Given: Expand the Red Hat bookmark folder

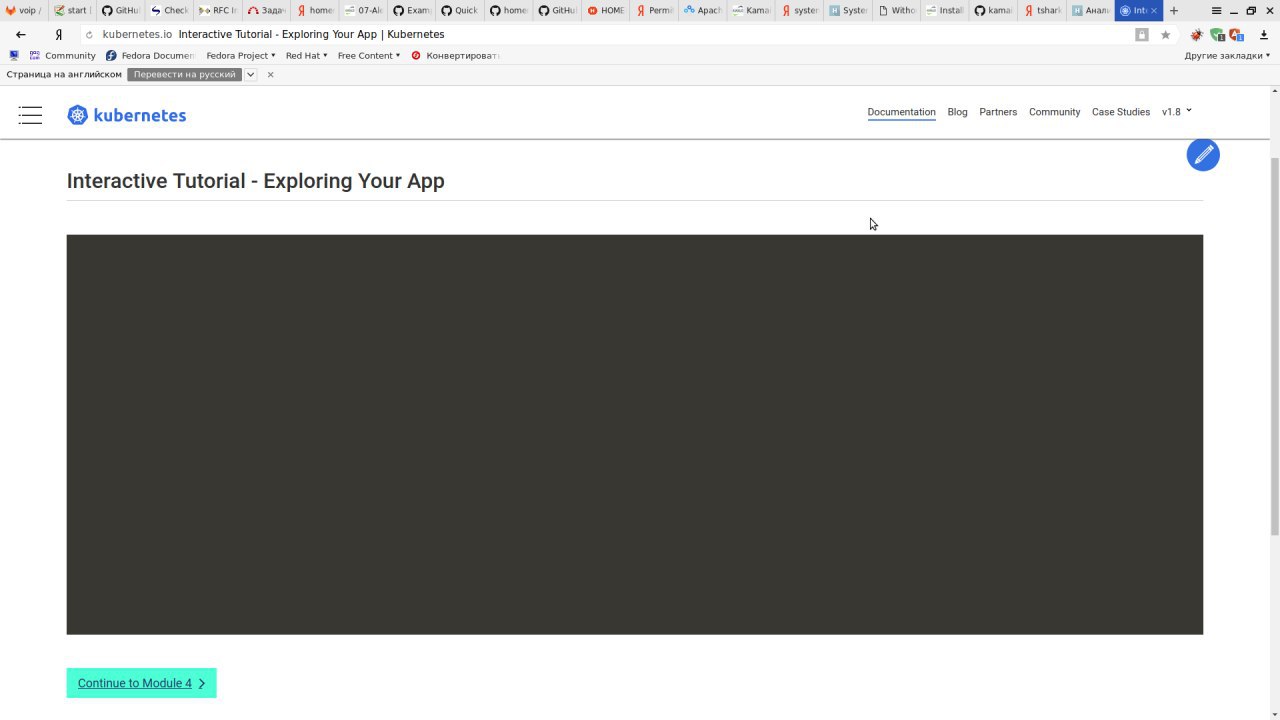Looking at the screenshot, I should (306, 55).
